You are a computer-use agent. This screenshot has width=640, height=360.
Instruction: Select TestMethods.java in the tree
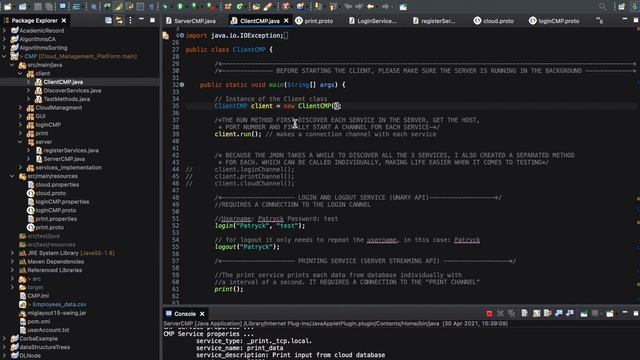tap(67, 99)
